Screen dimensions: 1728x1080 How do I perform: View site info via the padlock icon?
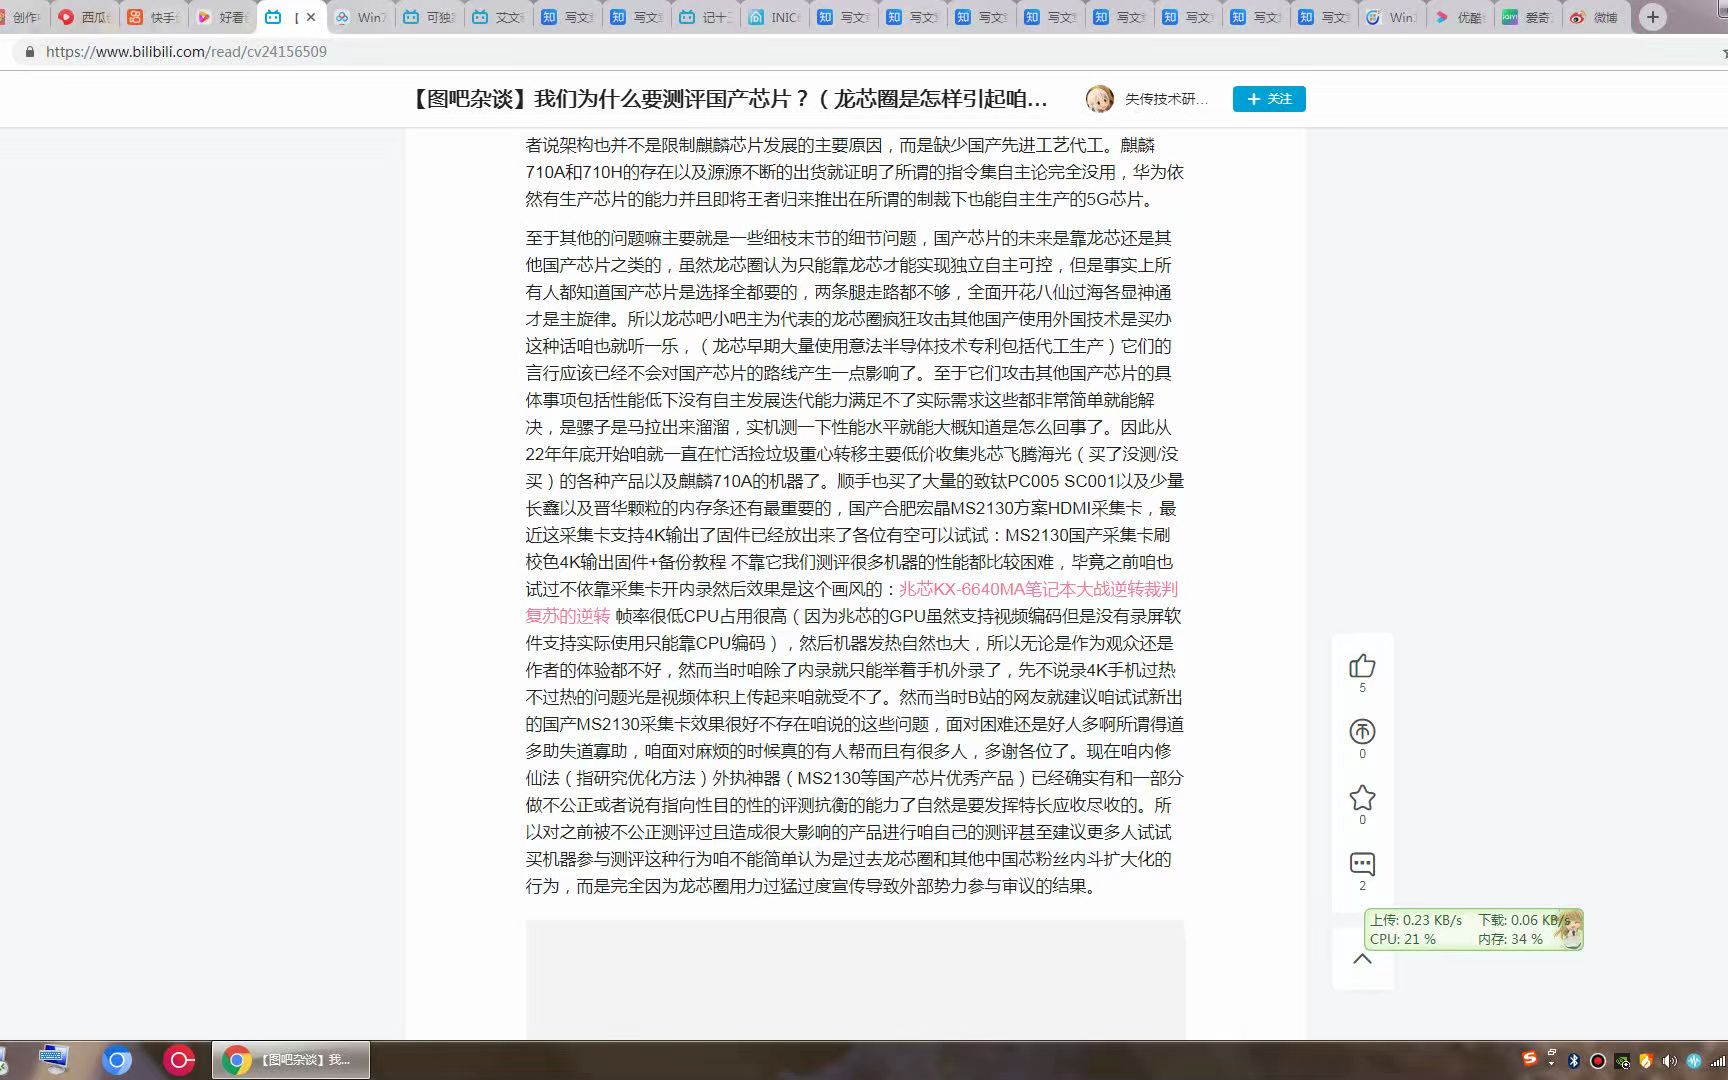click(x=29, y=52)
